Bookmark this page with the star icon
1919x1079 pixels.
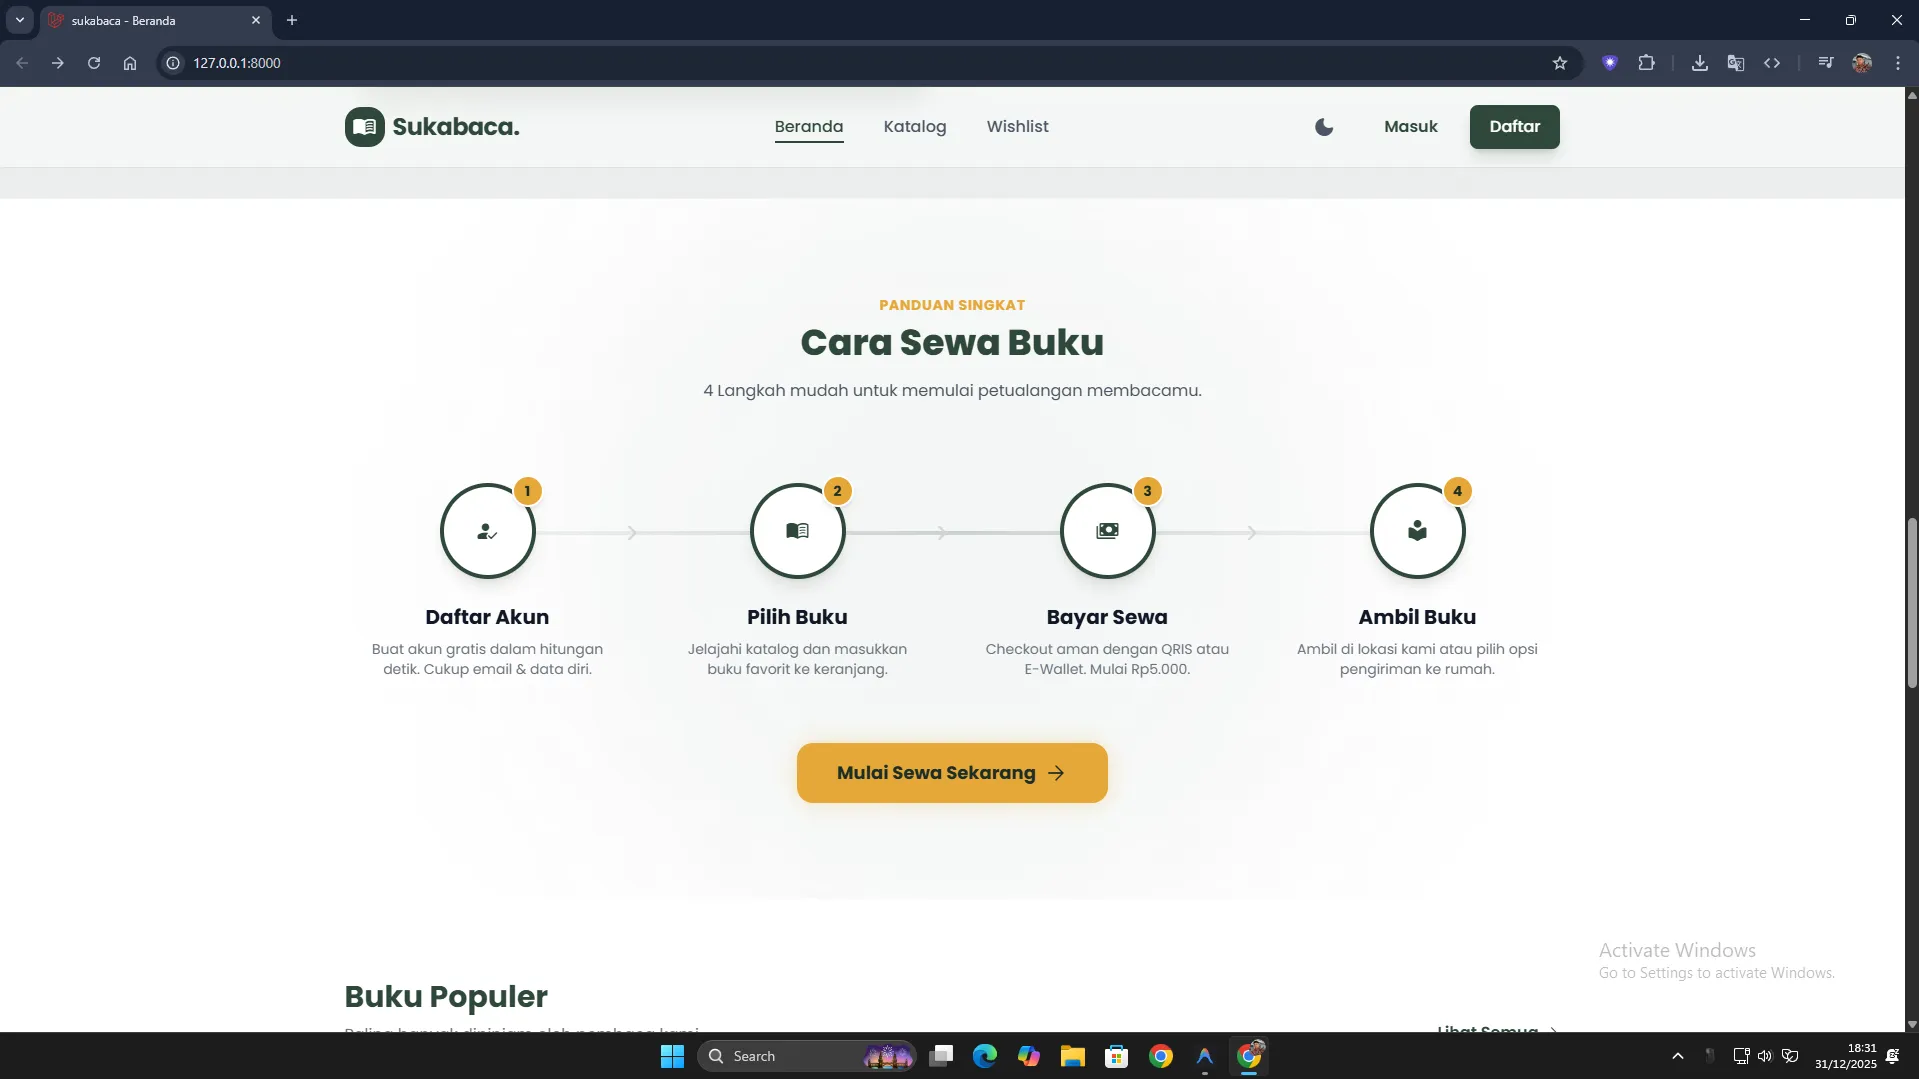(1559, 63)
